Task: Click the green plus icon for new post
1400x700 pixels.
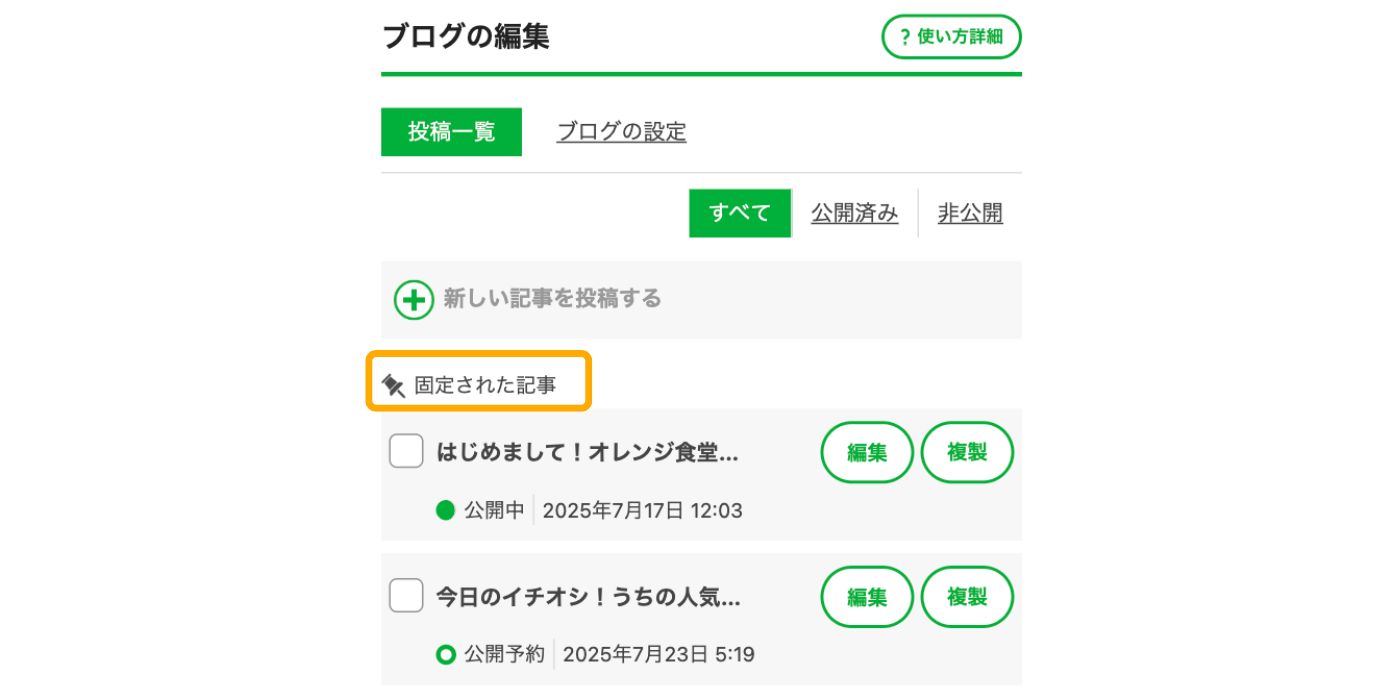Action: [413, 299]
